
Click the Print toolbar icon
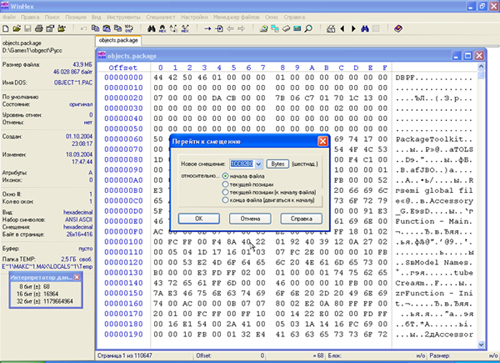click(39, 29)
